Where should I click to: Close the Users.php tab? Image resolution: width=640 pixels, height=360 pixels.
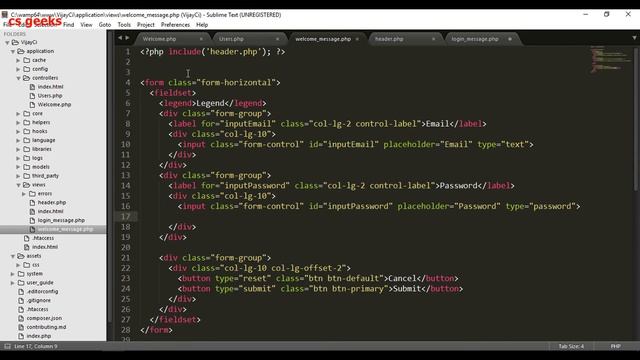pyautogui.click(x=278, y=39)
